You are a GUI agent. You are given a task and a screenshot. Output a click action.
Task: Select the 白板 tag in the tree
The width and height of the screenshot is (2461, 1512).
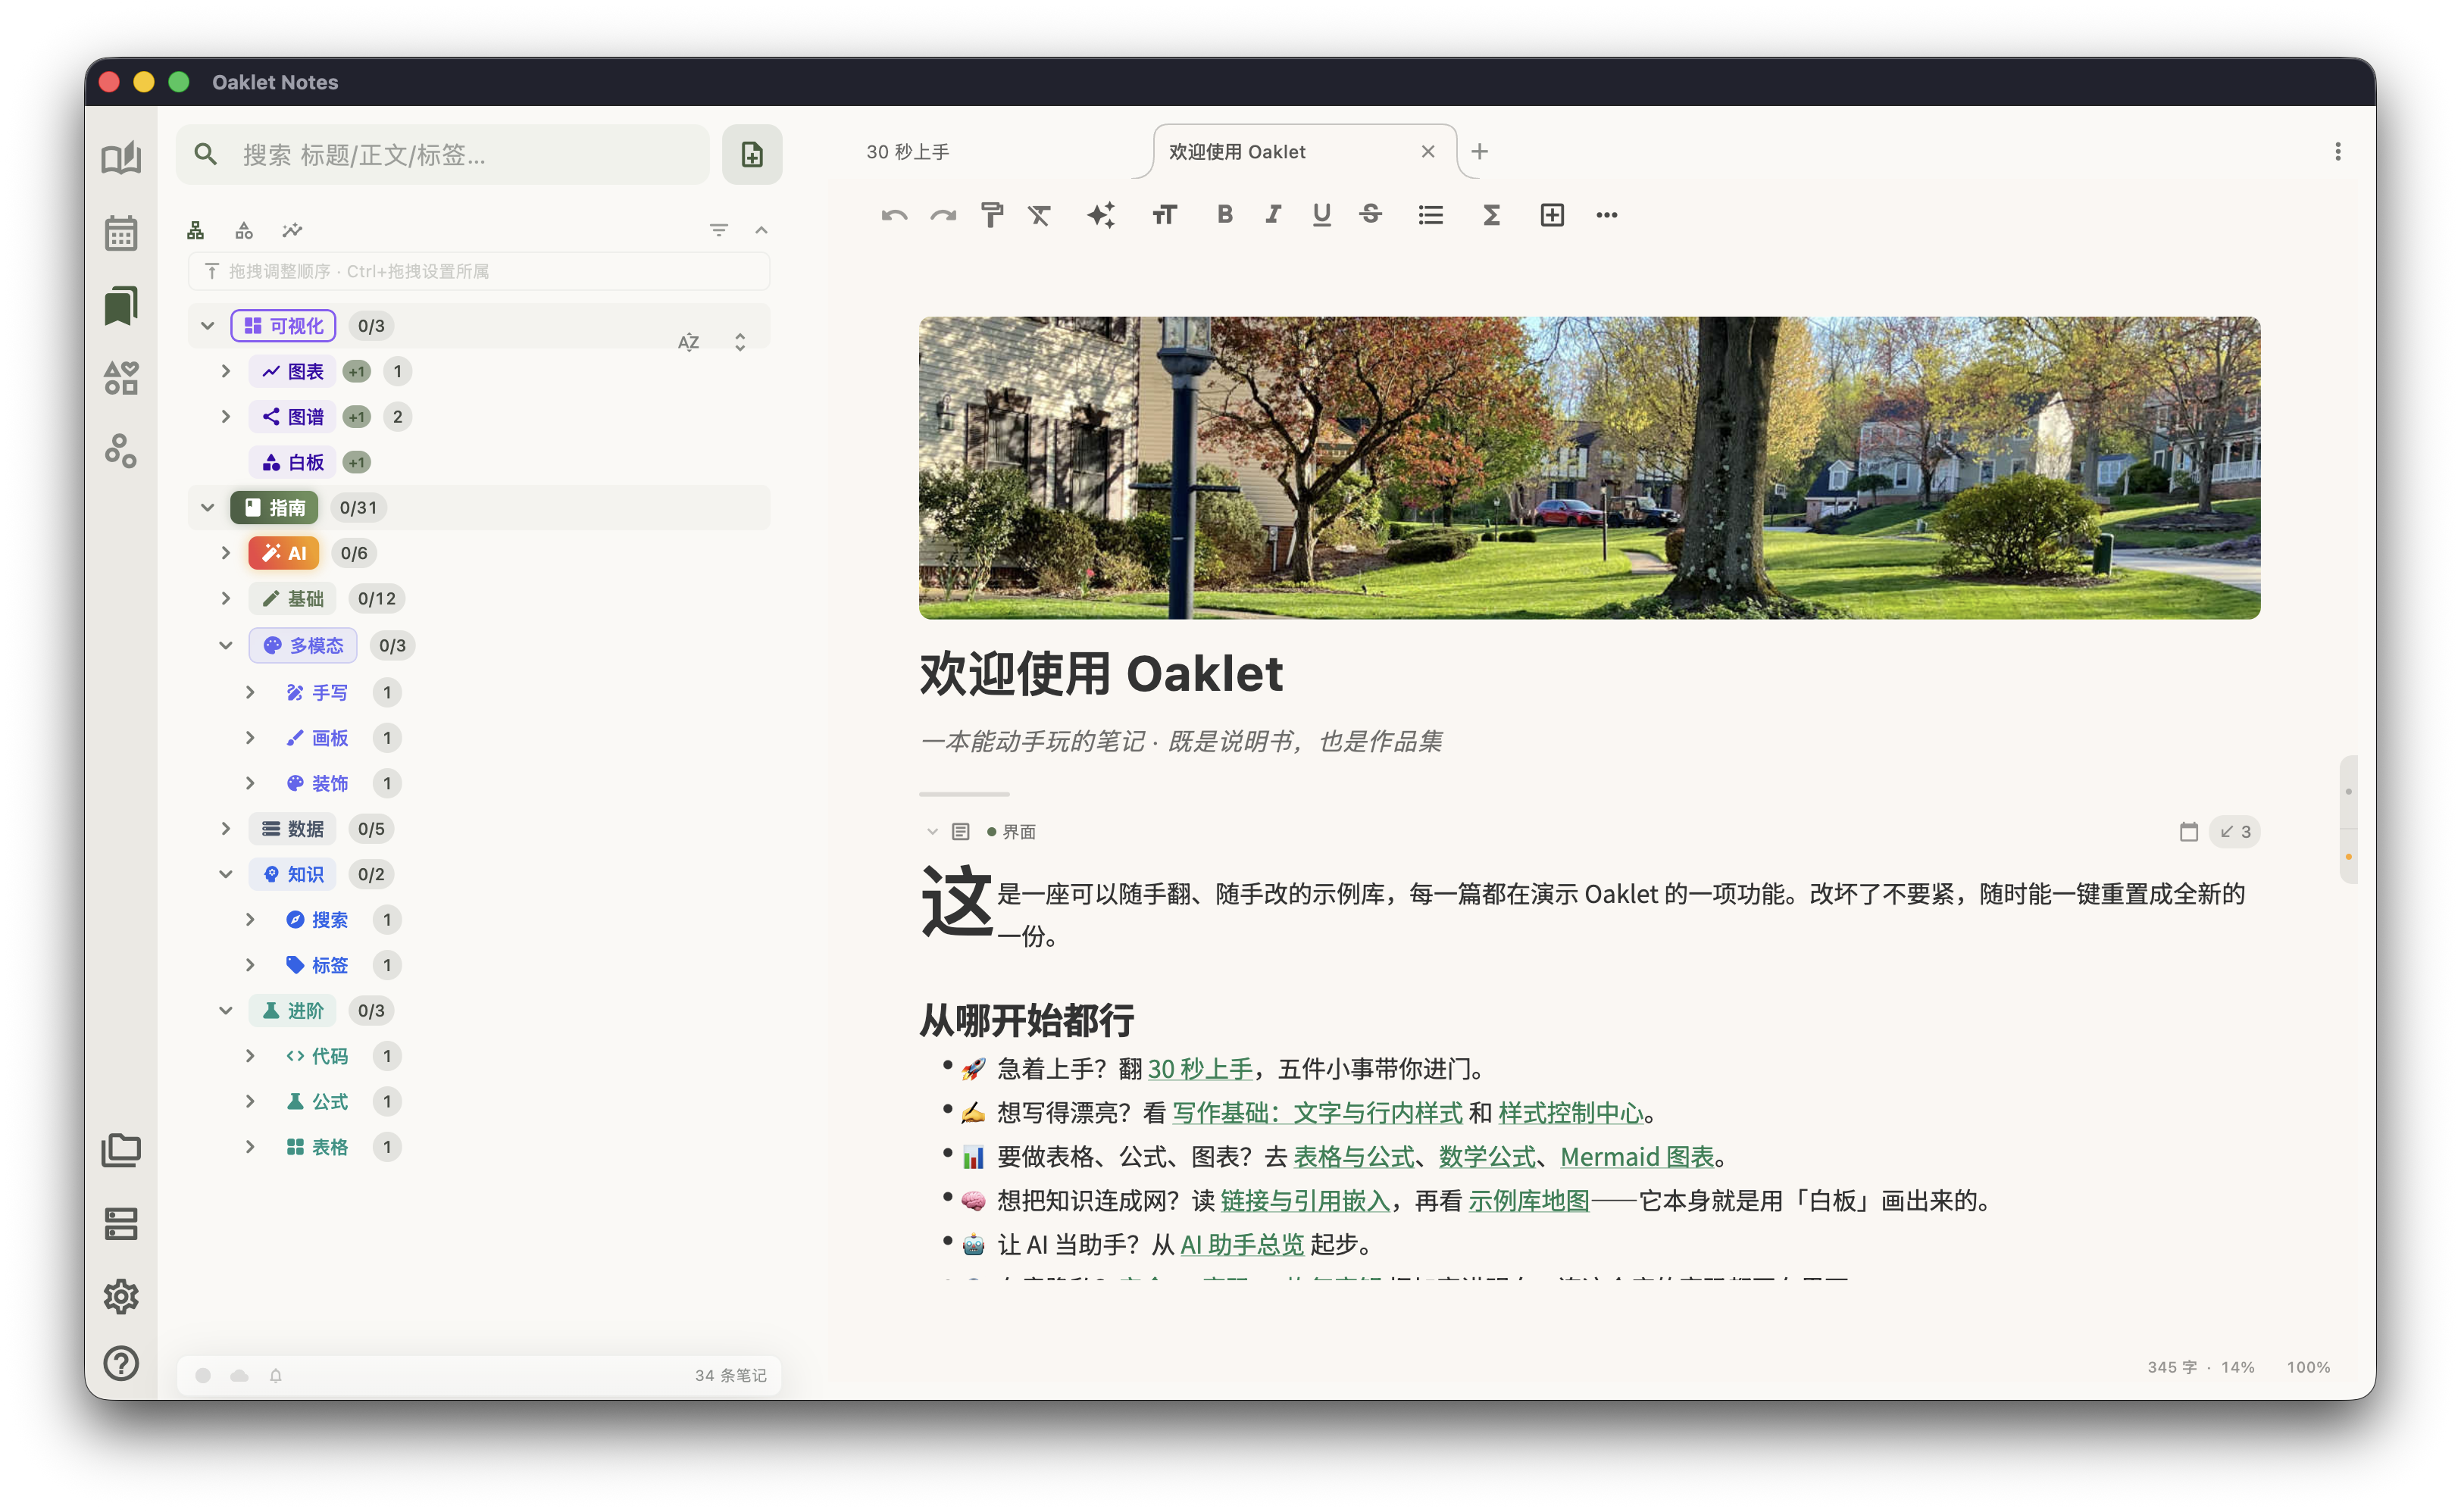pyautogui.click(x=293, y=462)
